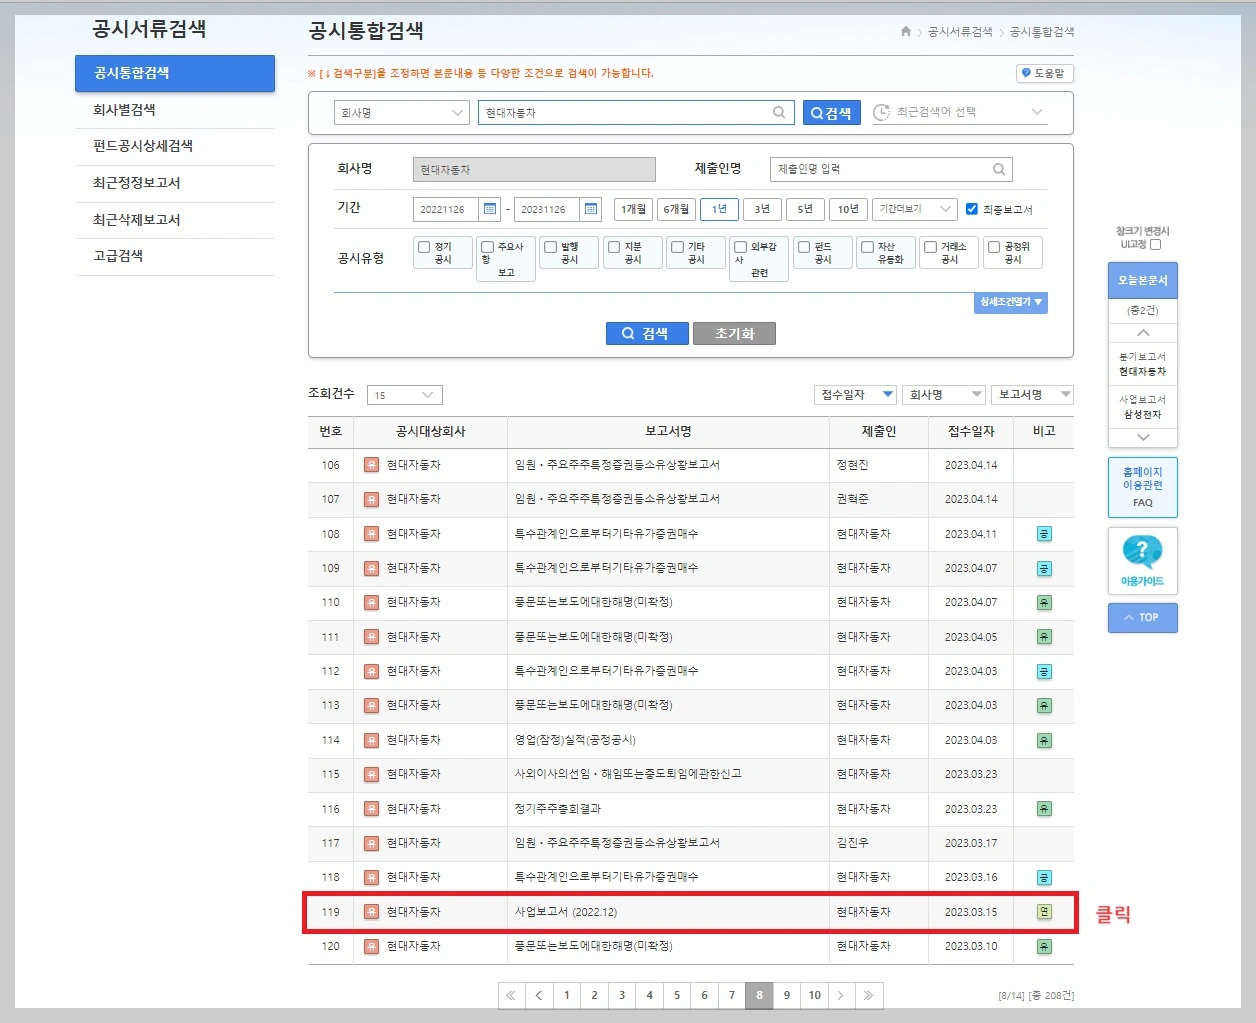Check the 발행공시 checkbox

551,247
